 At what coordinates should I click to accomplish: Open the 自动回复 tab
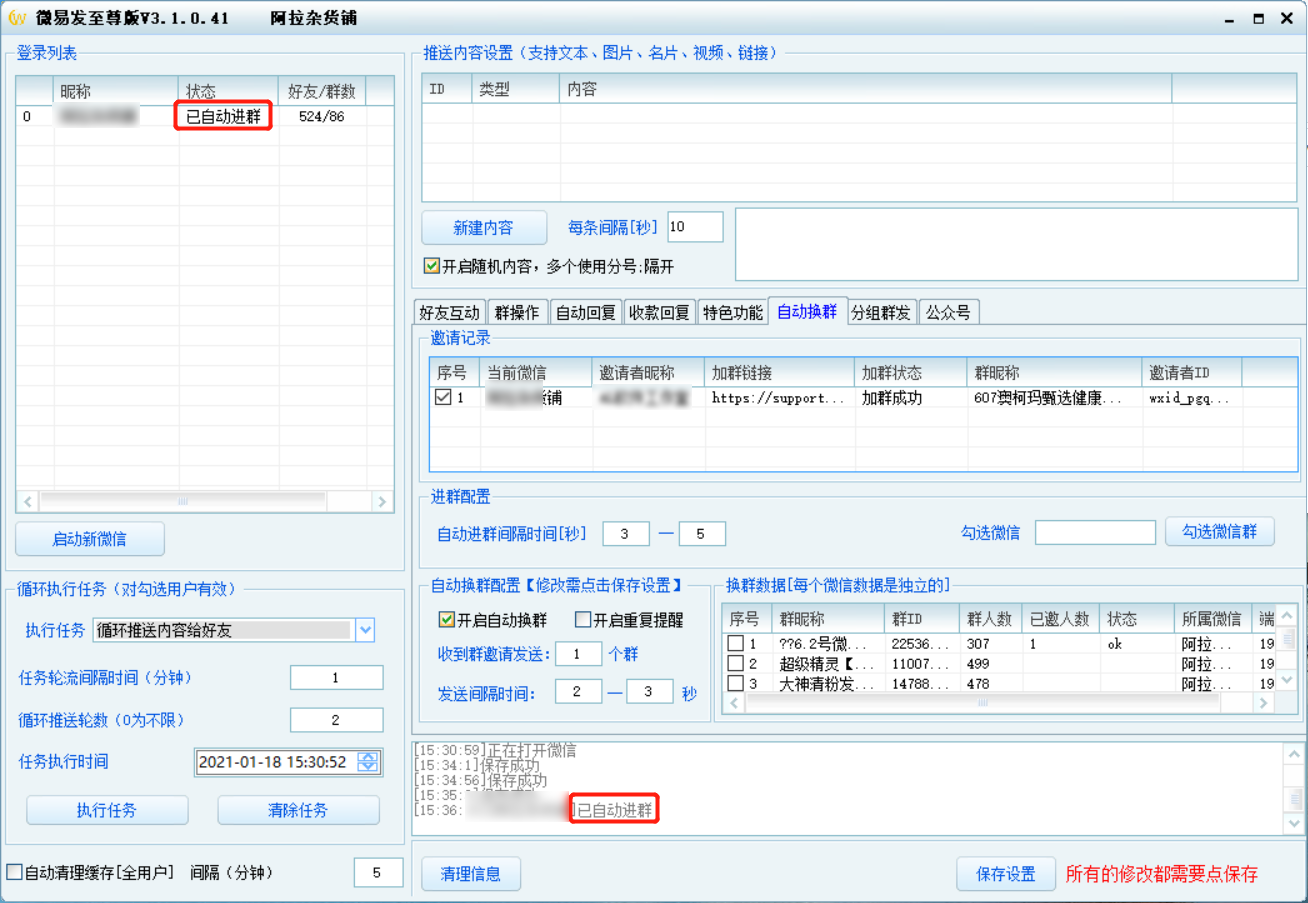pyautogui.click(x=585, y=312)
